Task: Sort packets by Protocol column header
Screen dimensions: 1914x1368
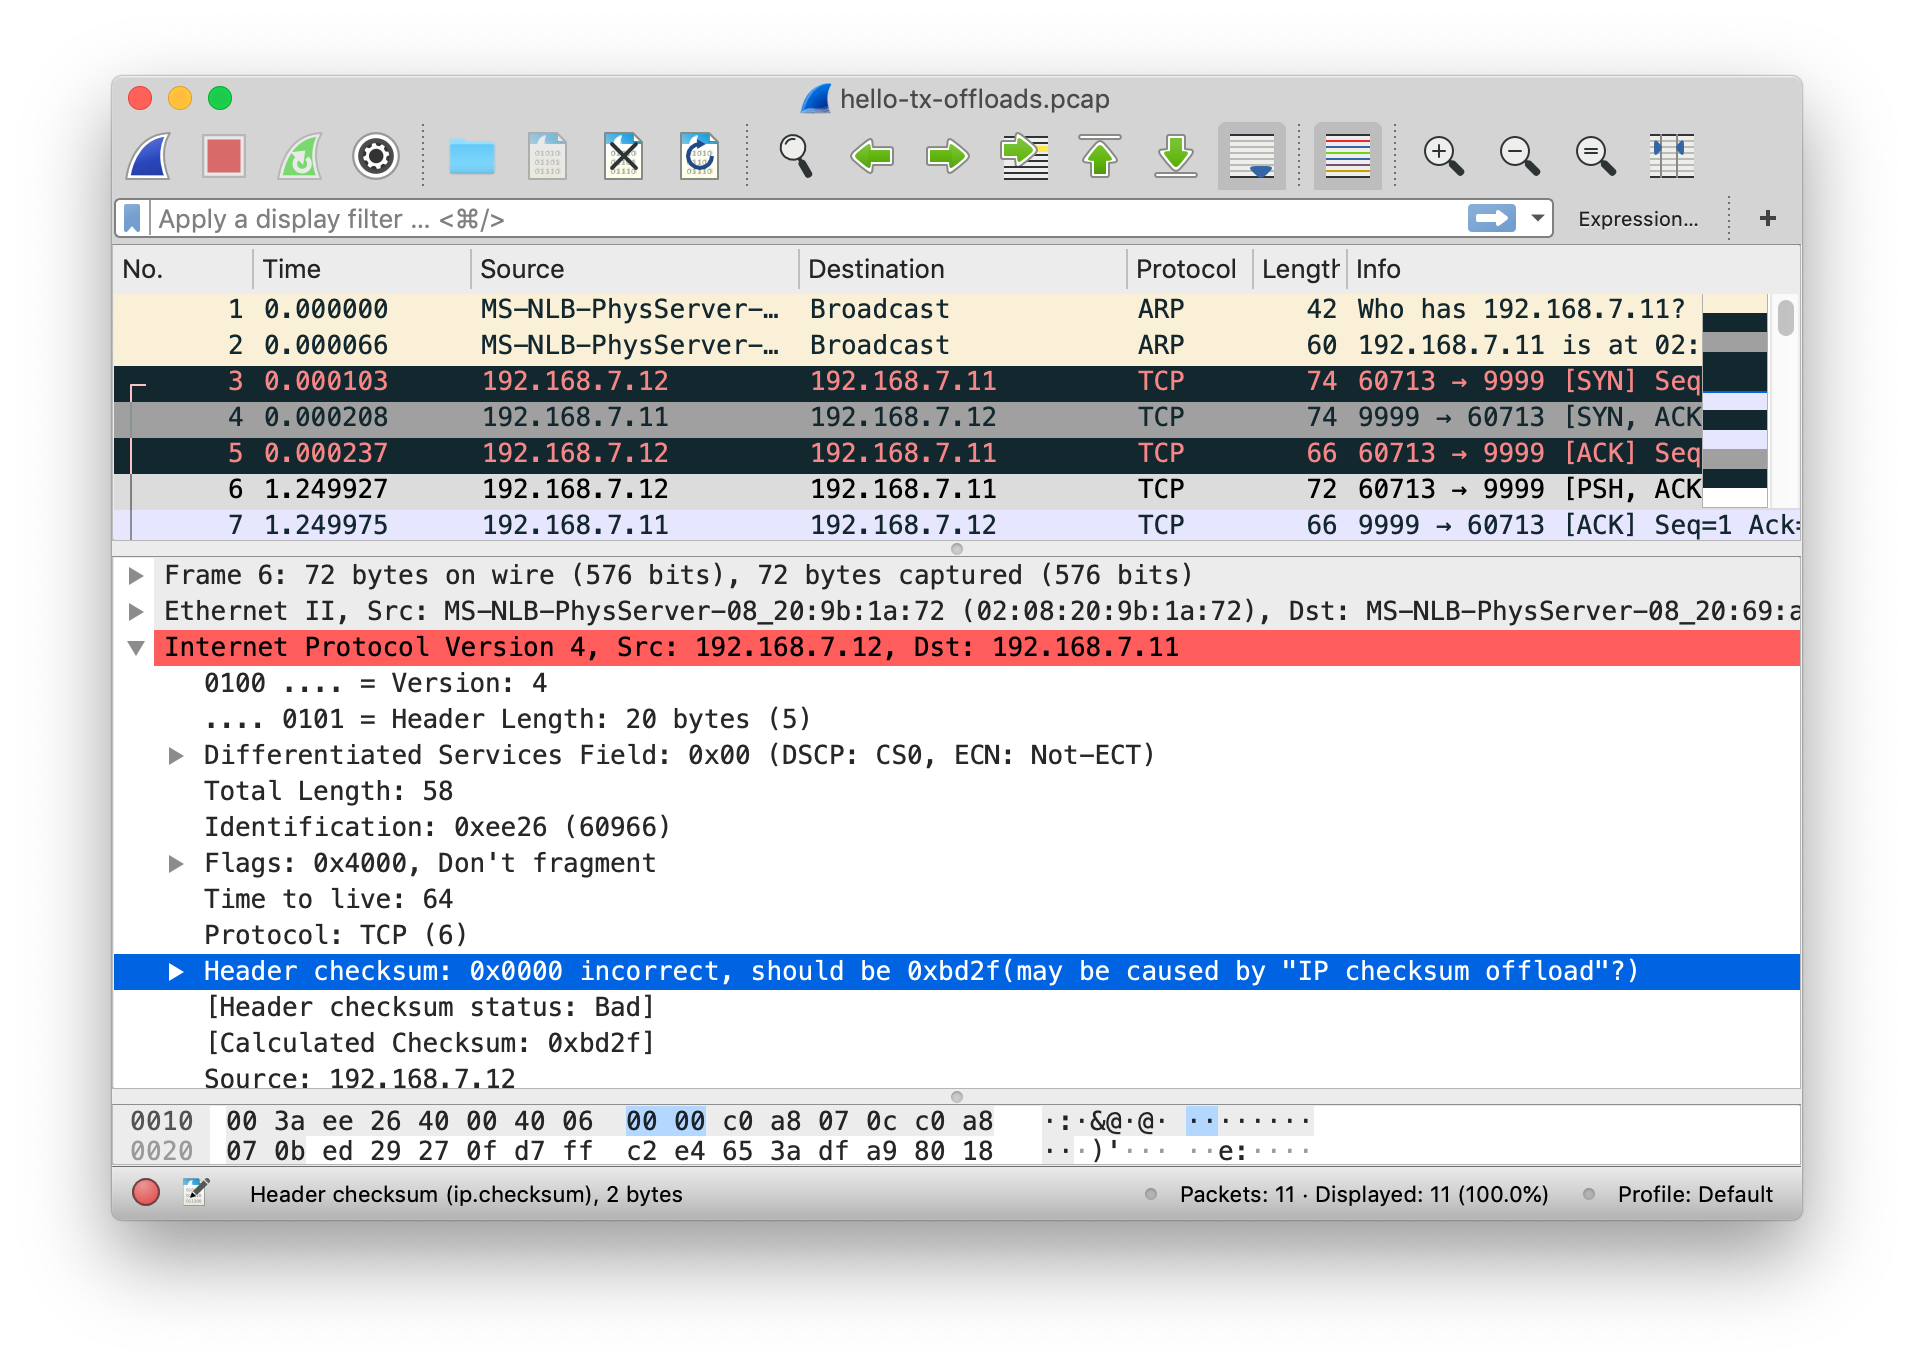Action: point(1186,269)
